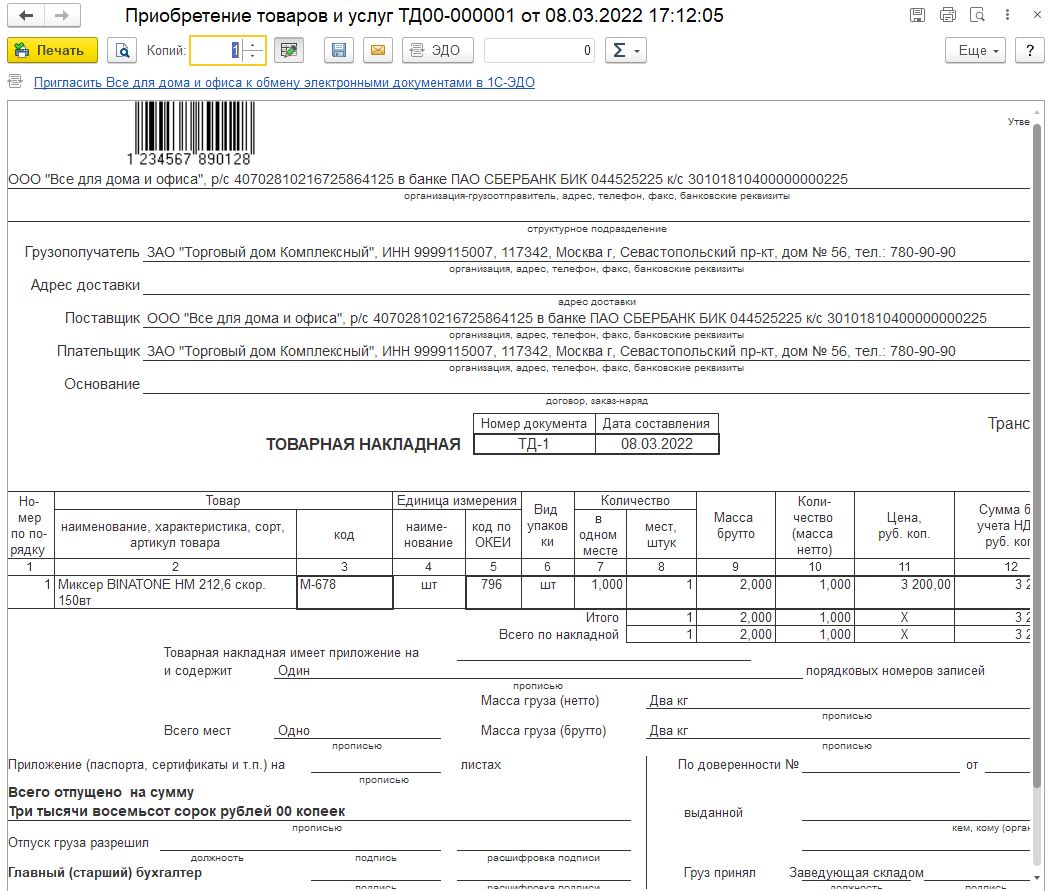Follow the invite to 1С-ЭДО exchange link
Image resolution: width=1048 pixels, height=891 pixels.
tap(284, 82)
